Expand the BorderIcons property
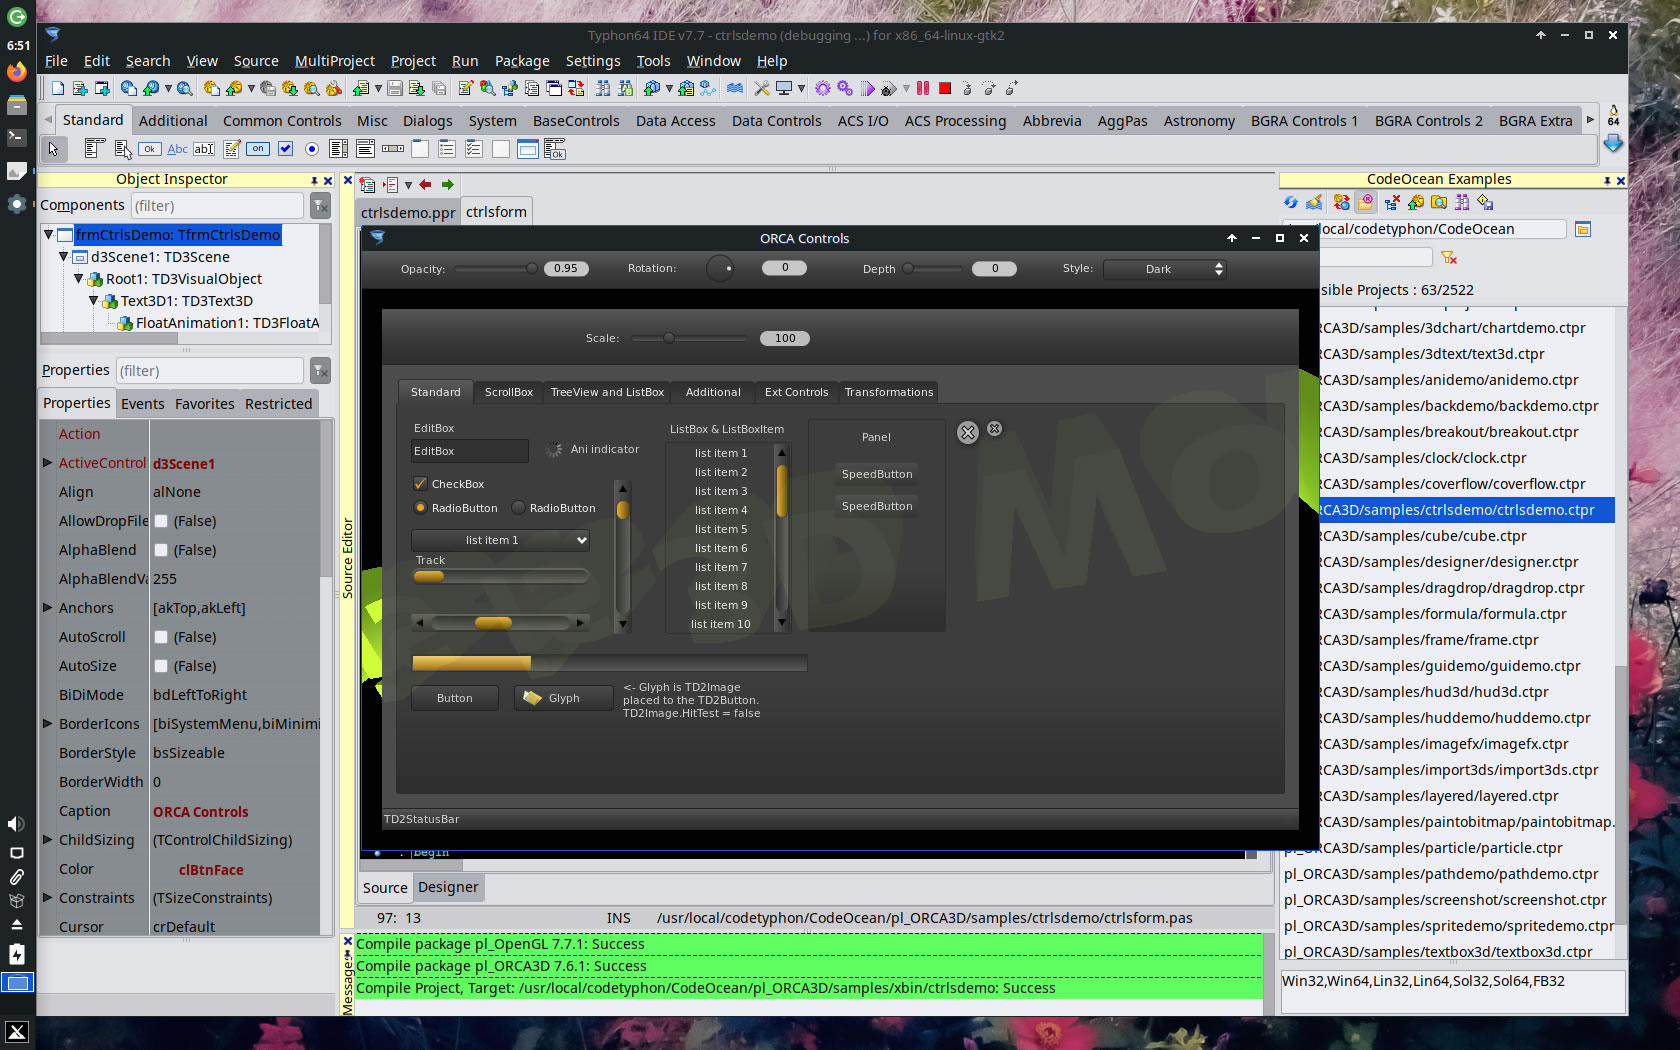1680x1050 pixels. 47,724
